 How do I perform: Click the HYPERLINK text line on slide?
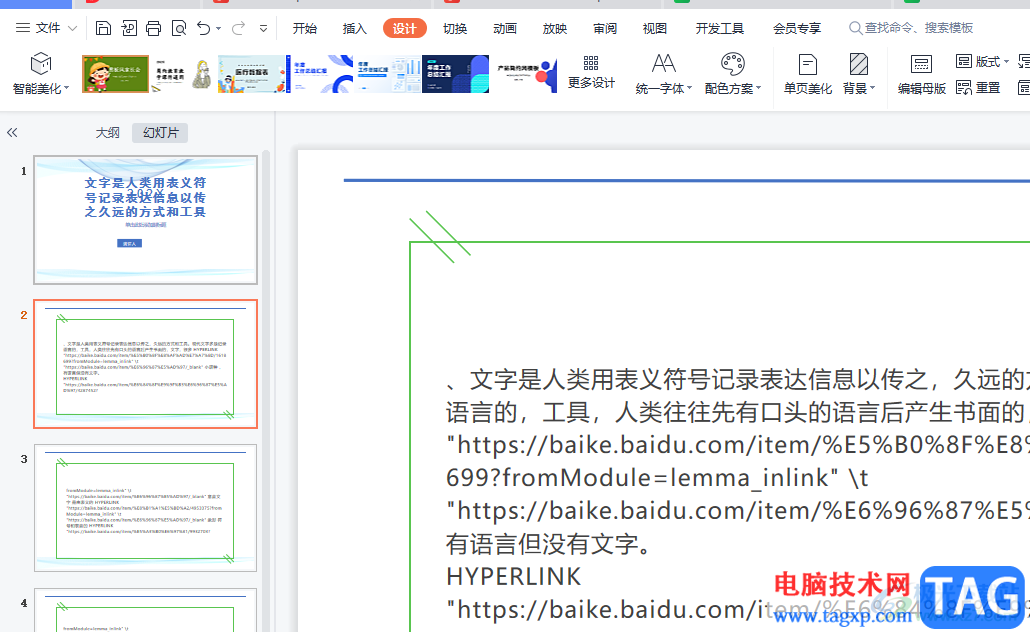pyautogui.click(x=514, y=576)
